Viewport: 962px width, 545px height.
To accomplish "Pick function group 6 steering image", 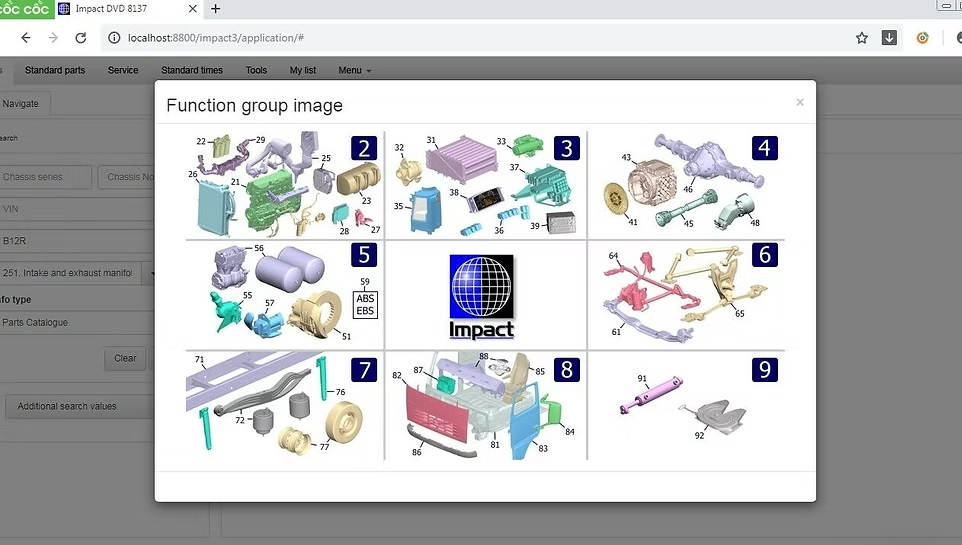I will pos(686,295).
